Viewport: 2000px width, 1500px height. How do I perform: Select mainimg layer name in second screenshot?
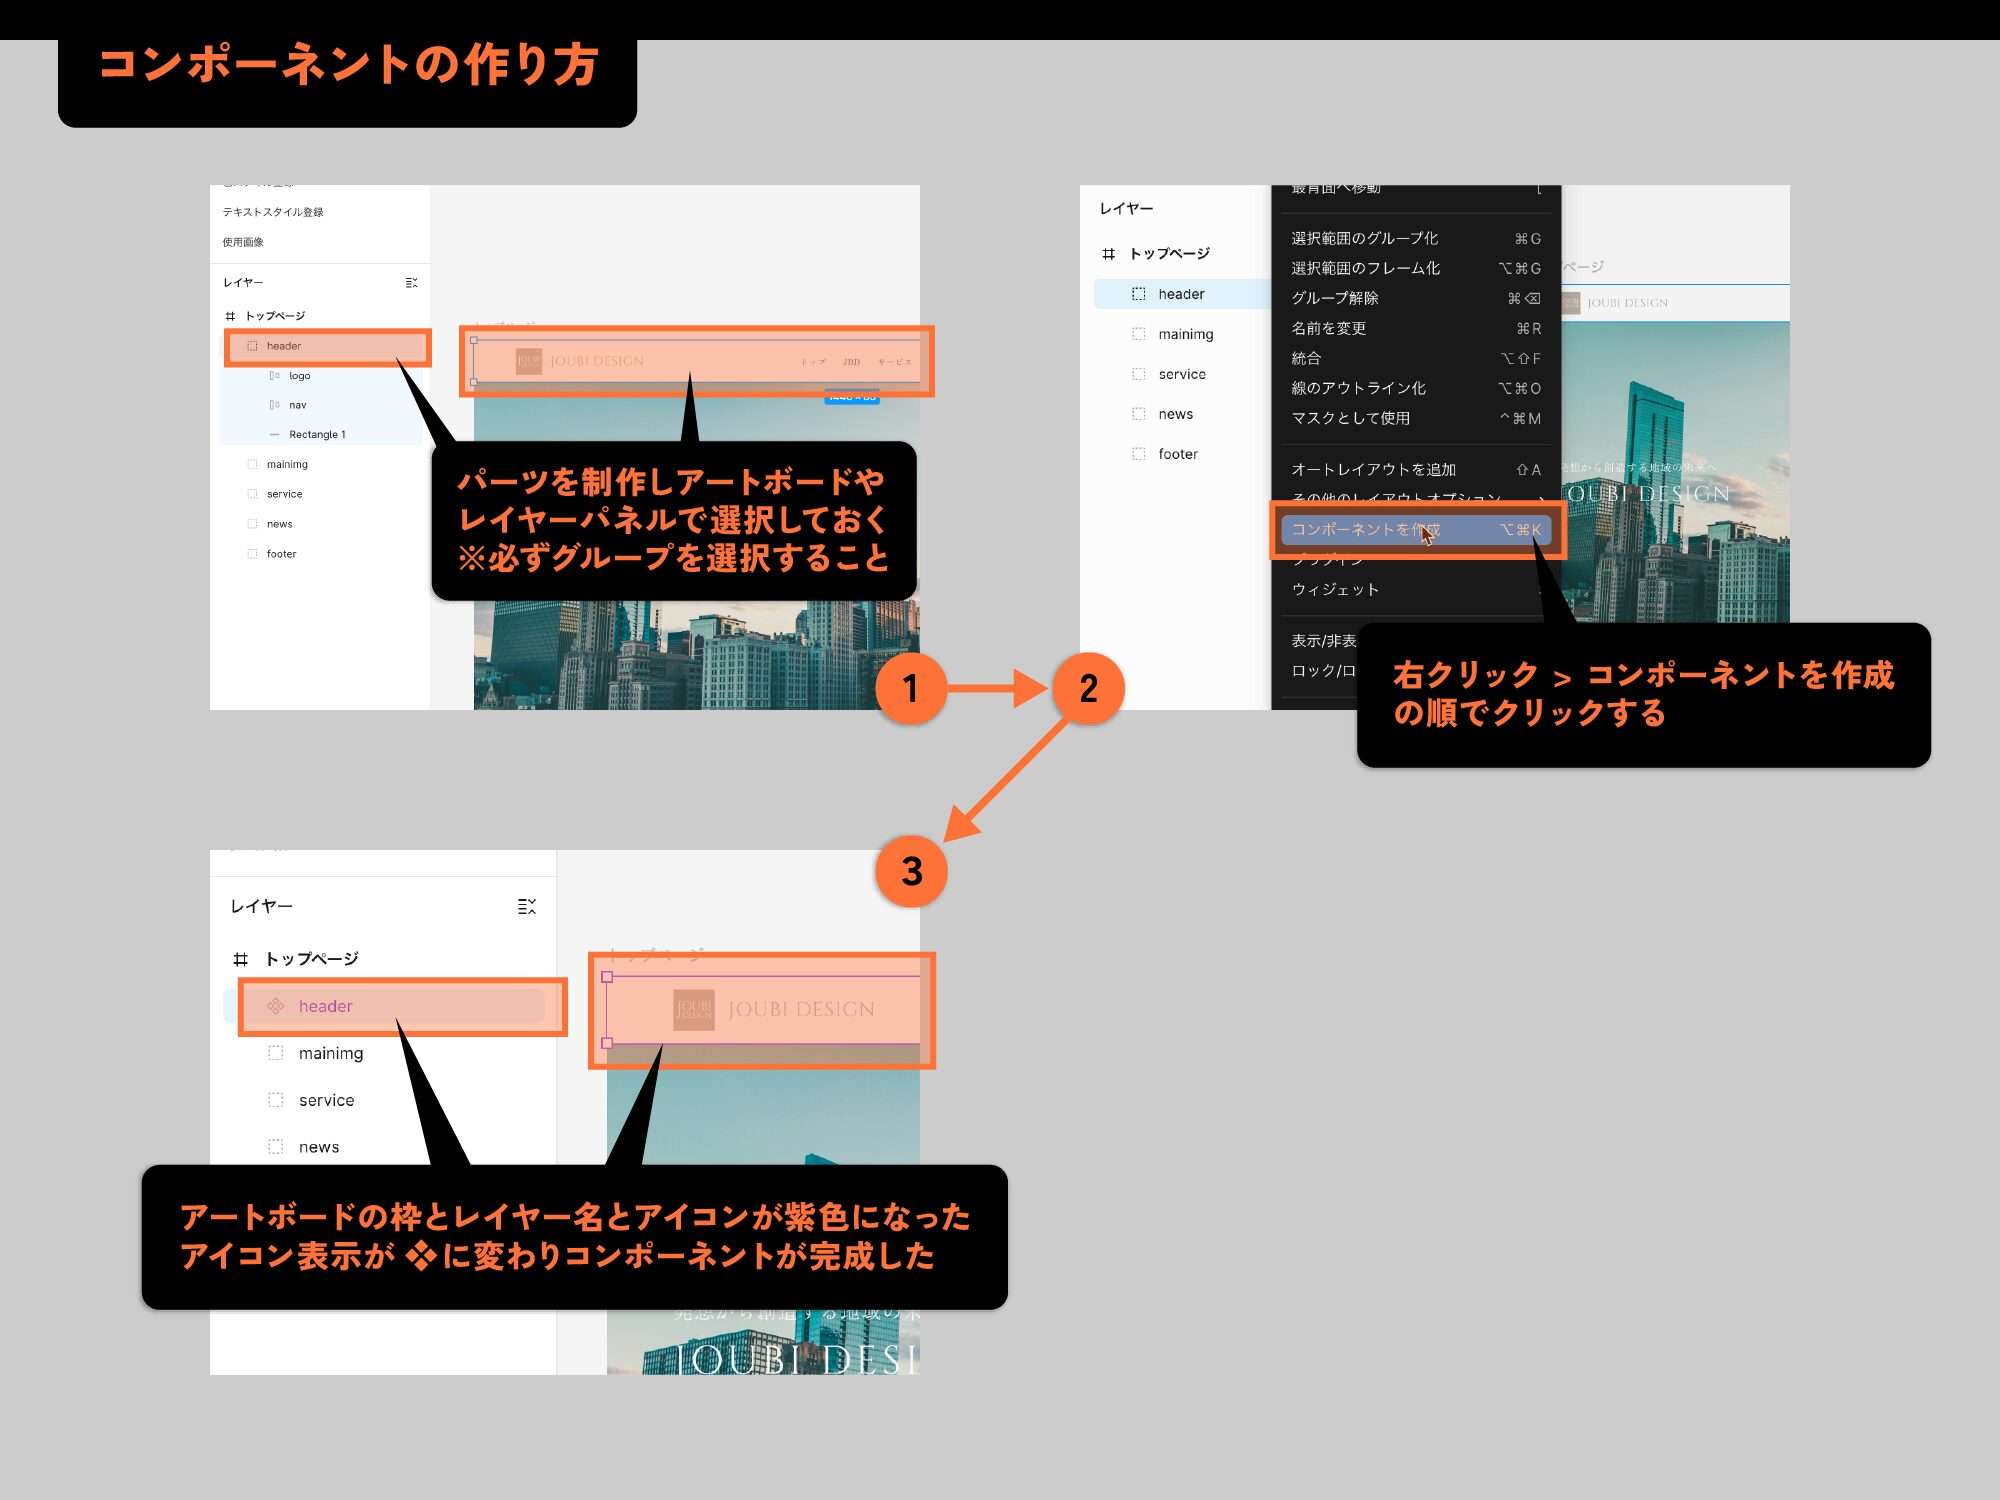pos(1186,334)
